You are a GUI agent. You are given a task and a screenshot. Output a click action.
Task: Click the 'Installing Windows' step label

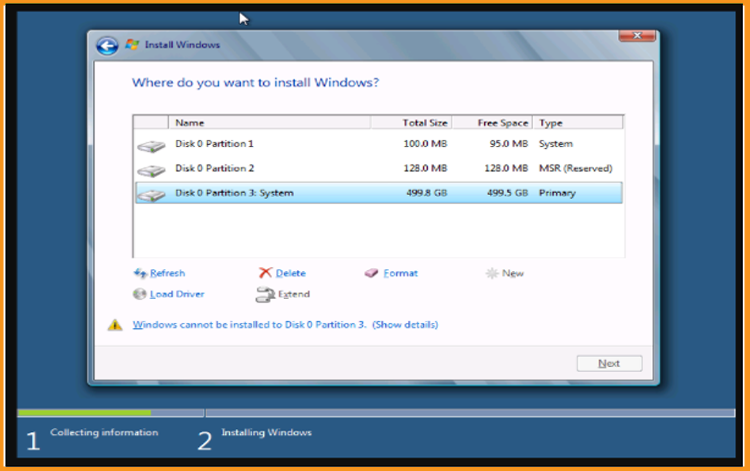tap(266, 432)
